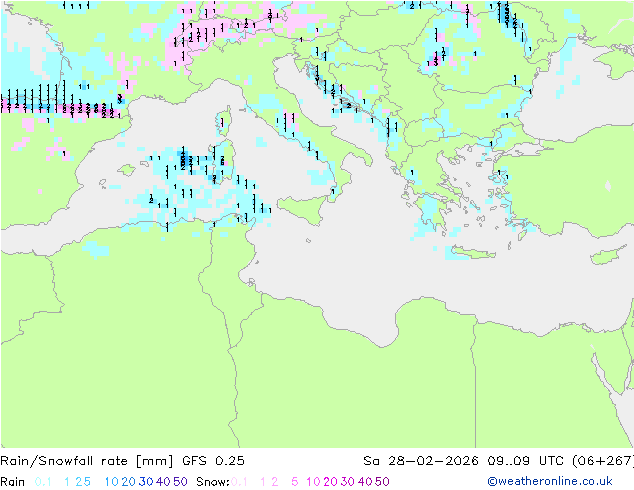This screenshot has width=634, height=490.
Task: Select snow legend value 50
Action: 382,482
